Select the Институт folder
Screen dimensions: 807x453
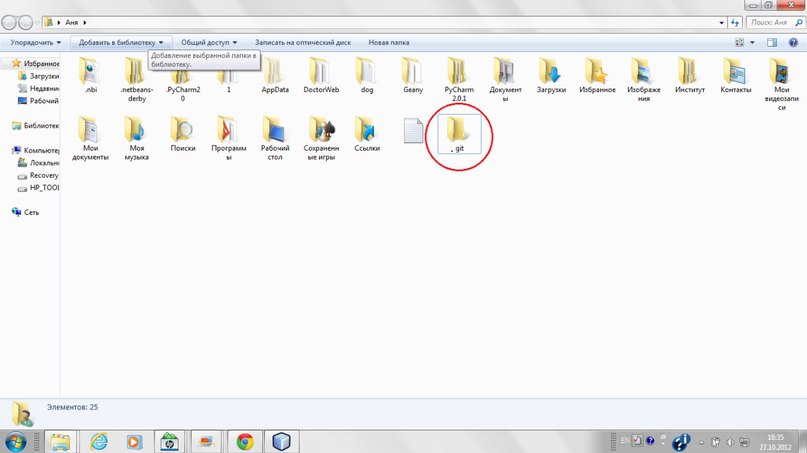(689, 76)
